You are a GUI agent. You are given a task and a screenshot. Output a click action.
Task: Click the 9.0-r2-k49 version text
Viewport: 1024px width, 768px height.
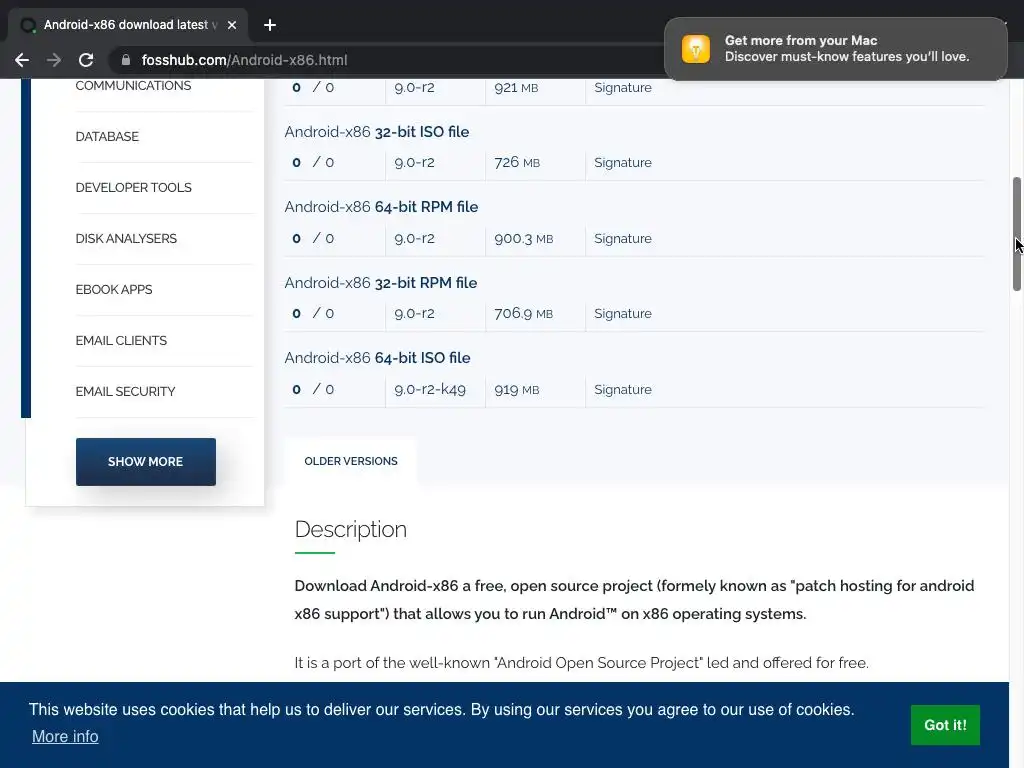(x=430, y=389)
